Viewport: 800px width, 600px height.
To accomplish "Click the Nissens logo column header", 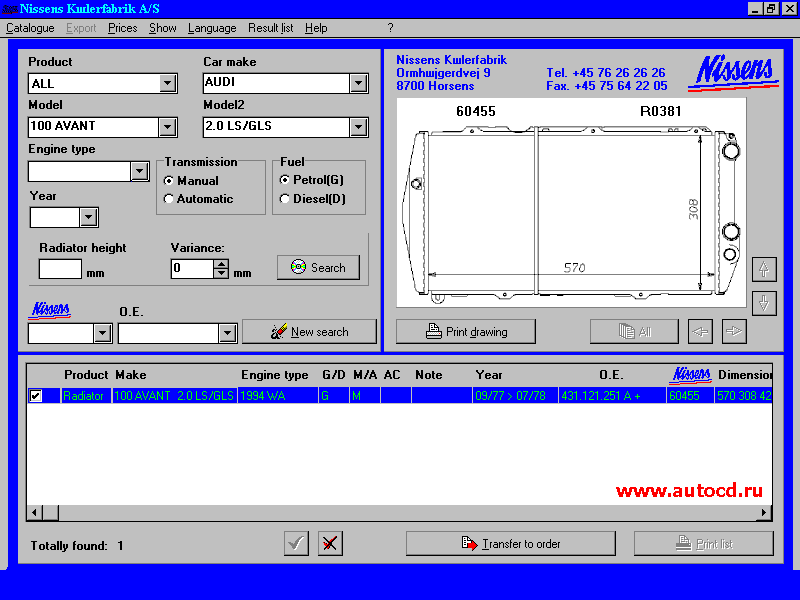I will click(691, 375).
